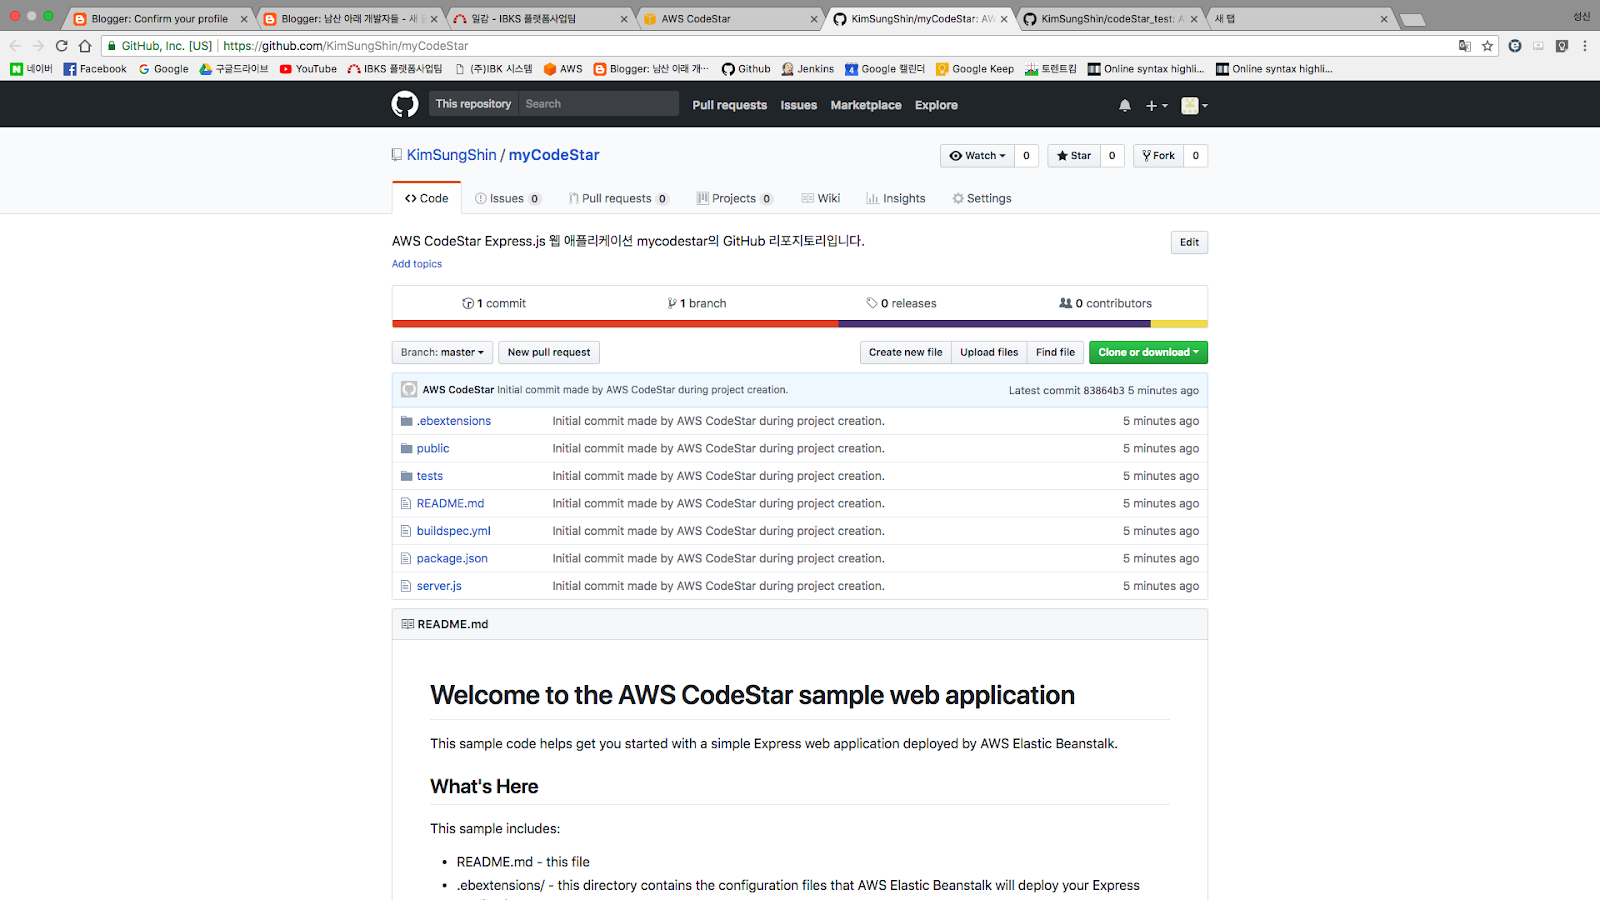Open the Settings tab
1600x900 pixels.
click(982, 198)
